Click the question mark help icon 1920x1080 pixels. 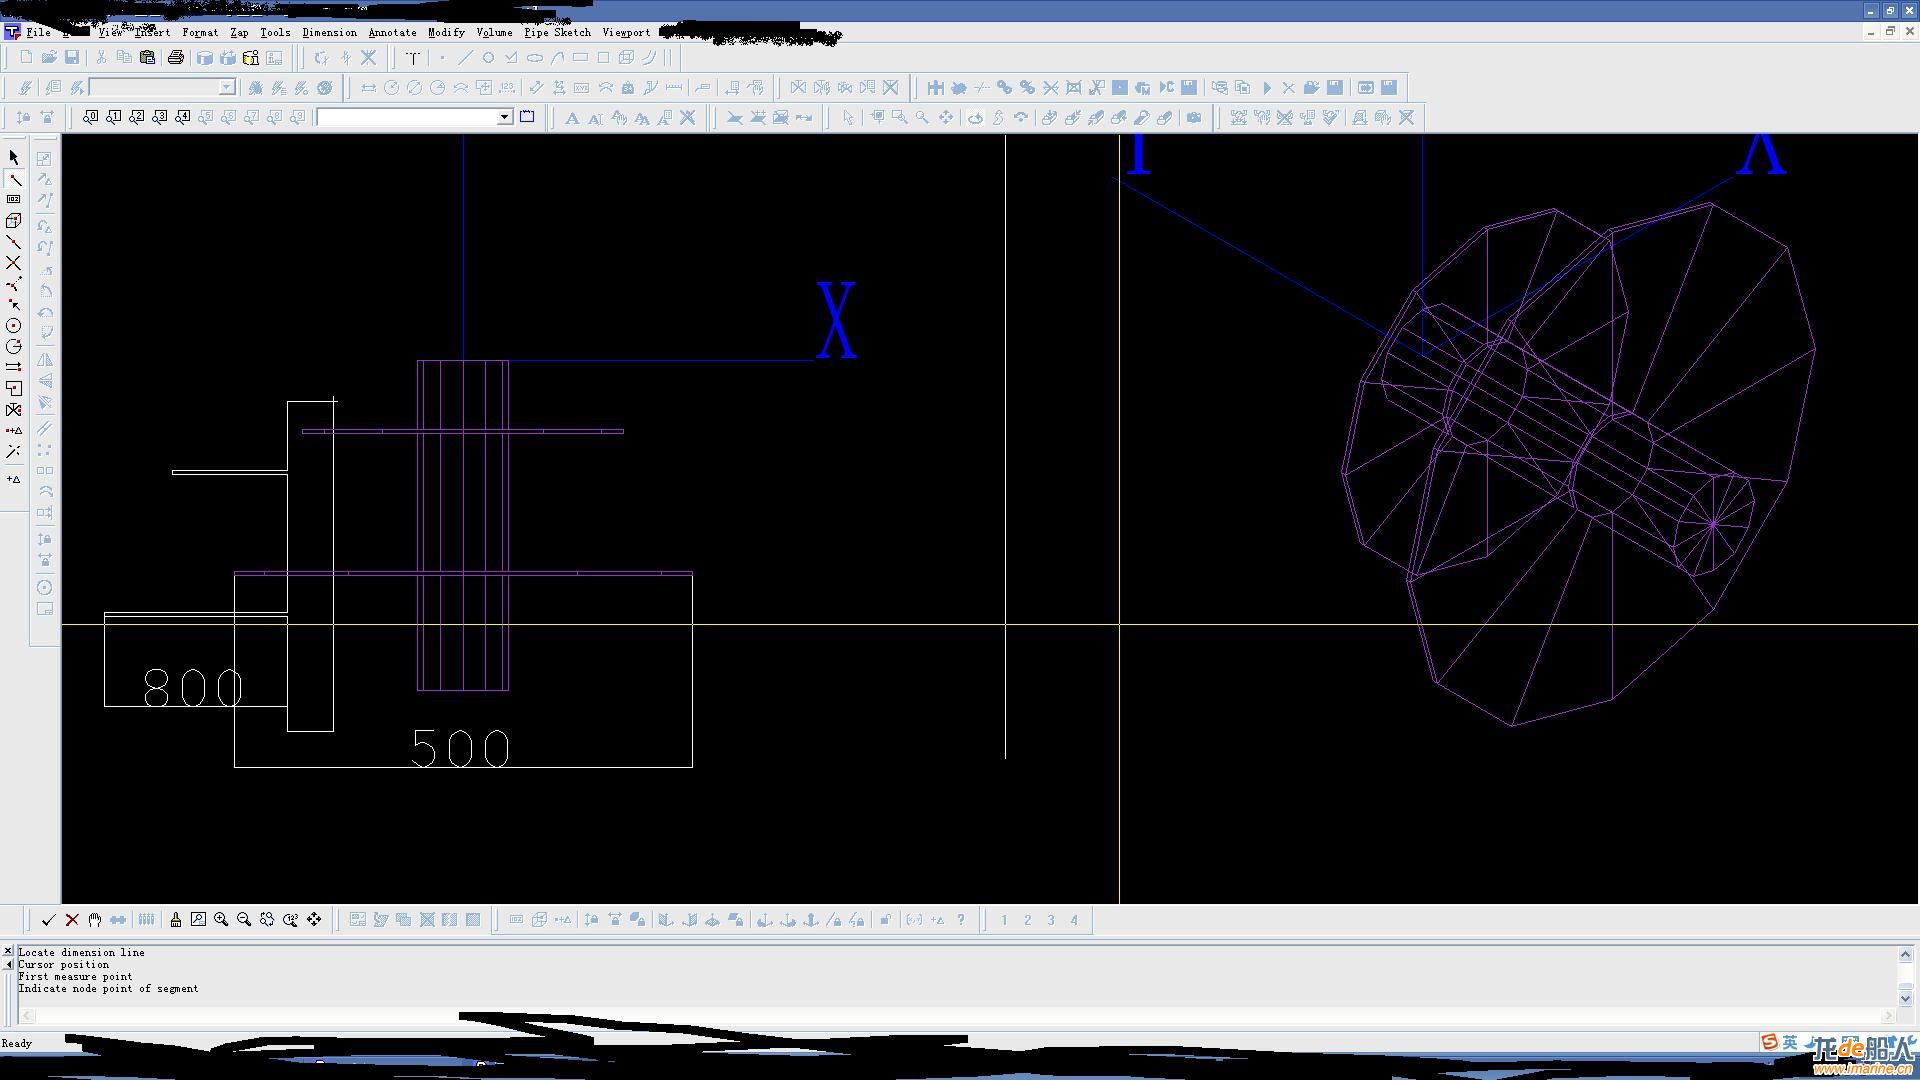coord(961,920)
